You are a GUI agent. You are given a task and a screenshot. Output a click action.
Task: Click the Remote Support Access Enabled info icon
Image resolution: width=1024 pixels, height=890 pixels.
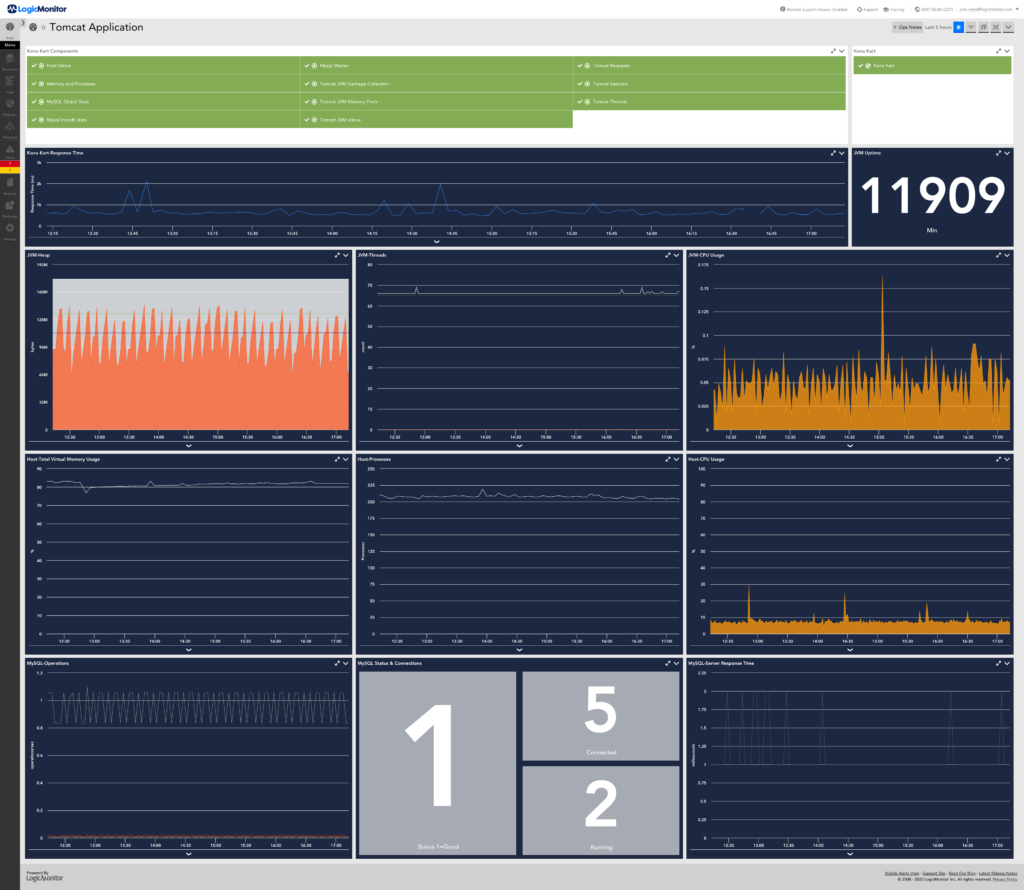[x=782, y=9]
